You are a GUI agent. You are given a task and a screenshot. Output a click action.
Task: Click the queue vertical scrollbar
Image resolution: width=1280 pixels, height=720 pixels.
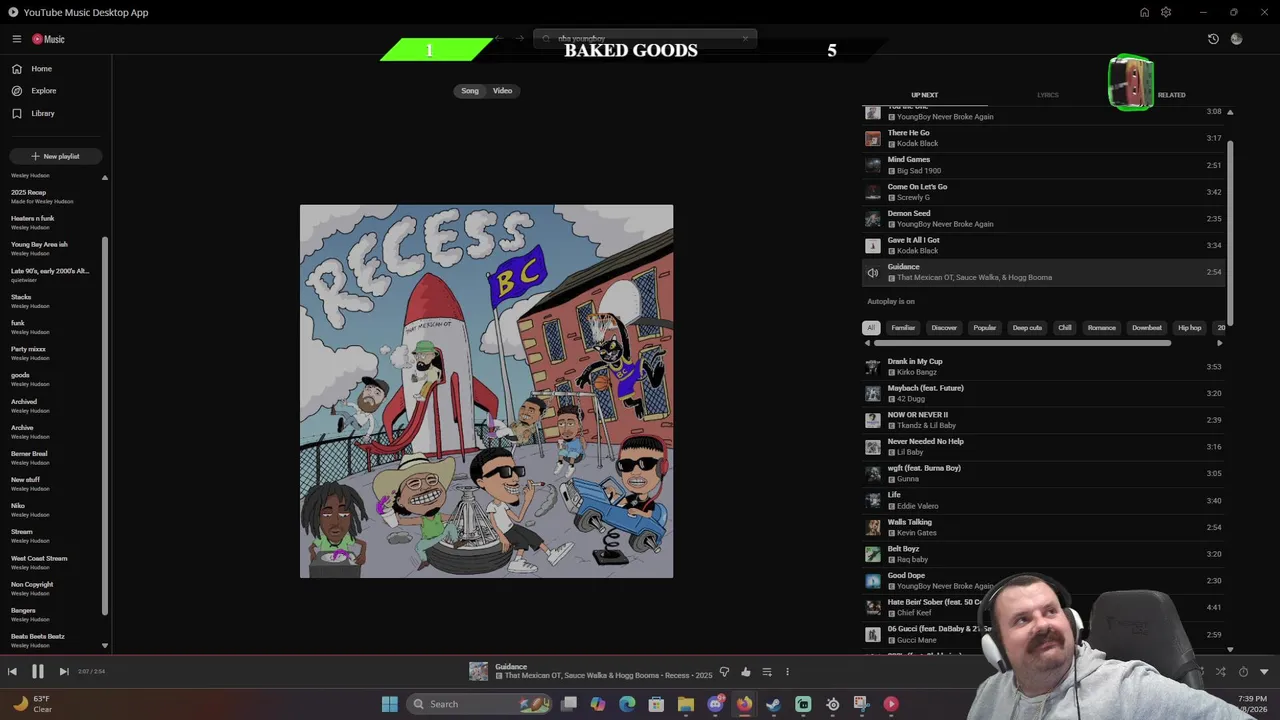(x=1230, y=232)
